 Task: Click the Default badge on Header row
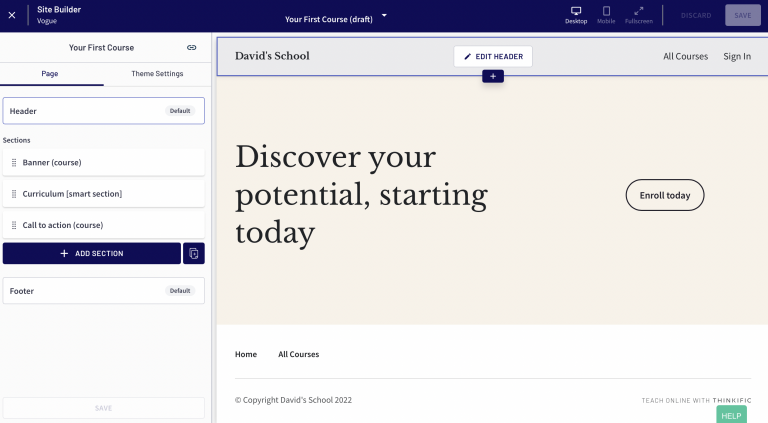click(x=180, y=111)
